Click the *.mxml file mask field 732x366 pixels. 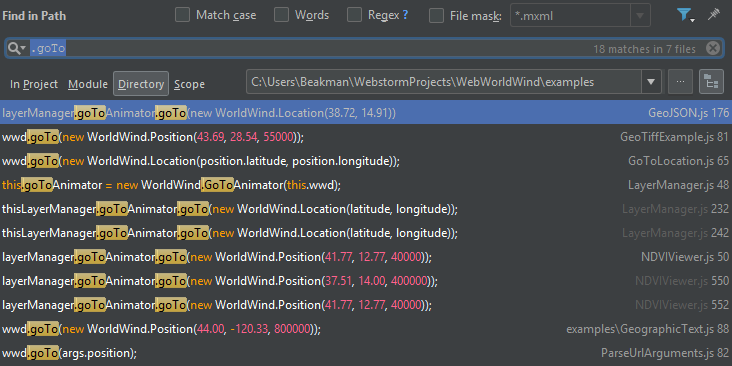[570, 15]
